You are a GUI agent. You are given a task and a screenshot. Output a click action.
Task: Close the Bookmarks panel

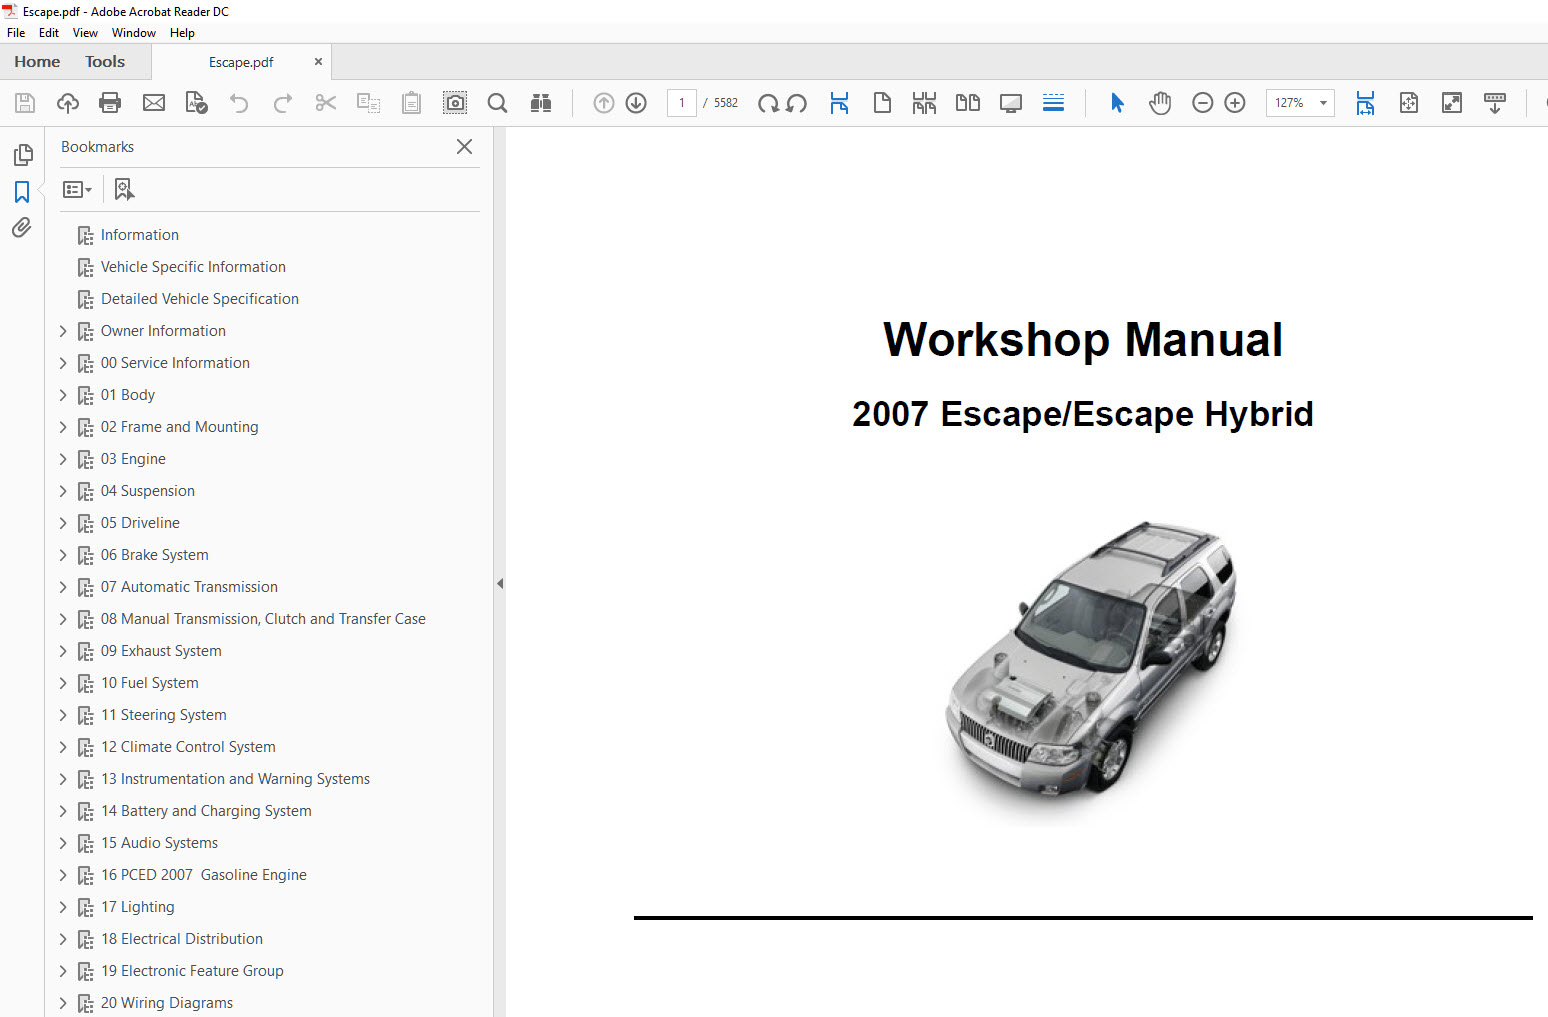tap(464, 147)
